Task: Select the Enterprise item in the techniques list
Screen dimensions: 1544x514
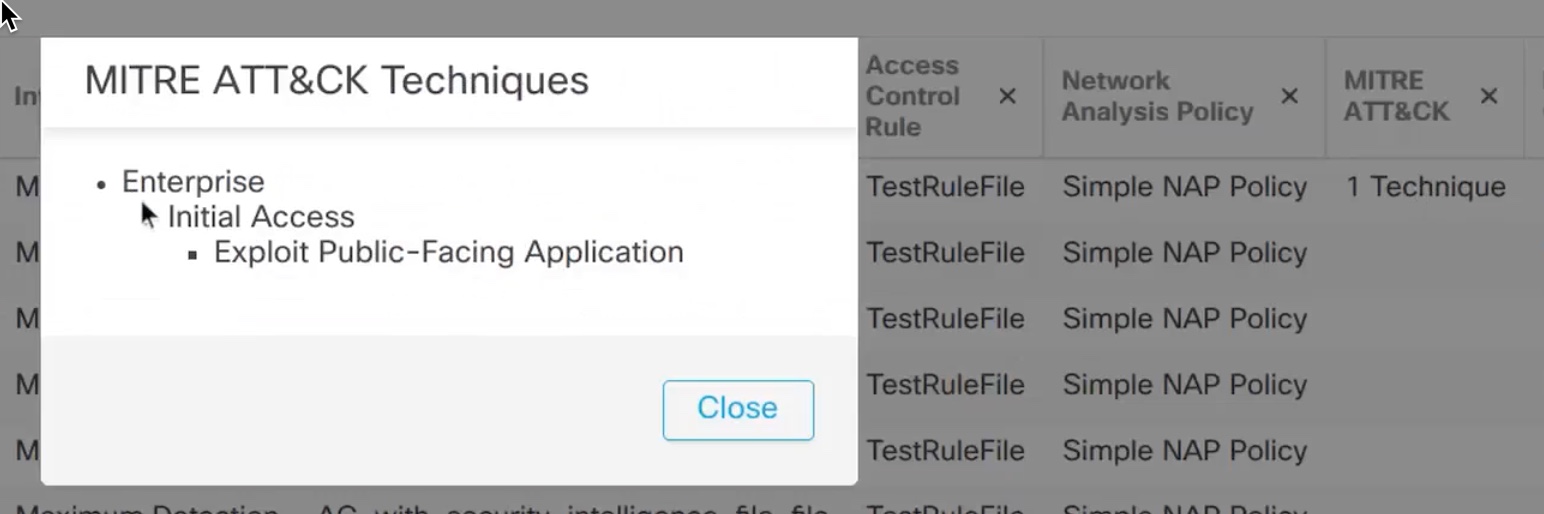Action: click(193, 182)
